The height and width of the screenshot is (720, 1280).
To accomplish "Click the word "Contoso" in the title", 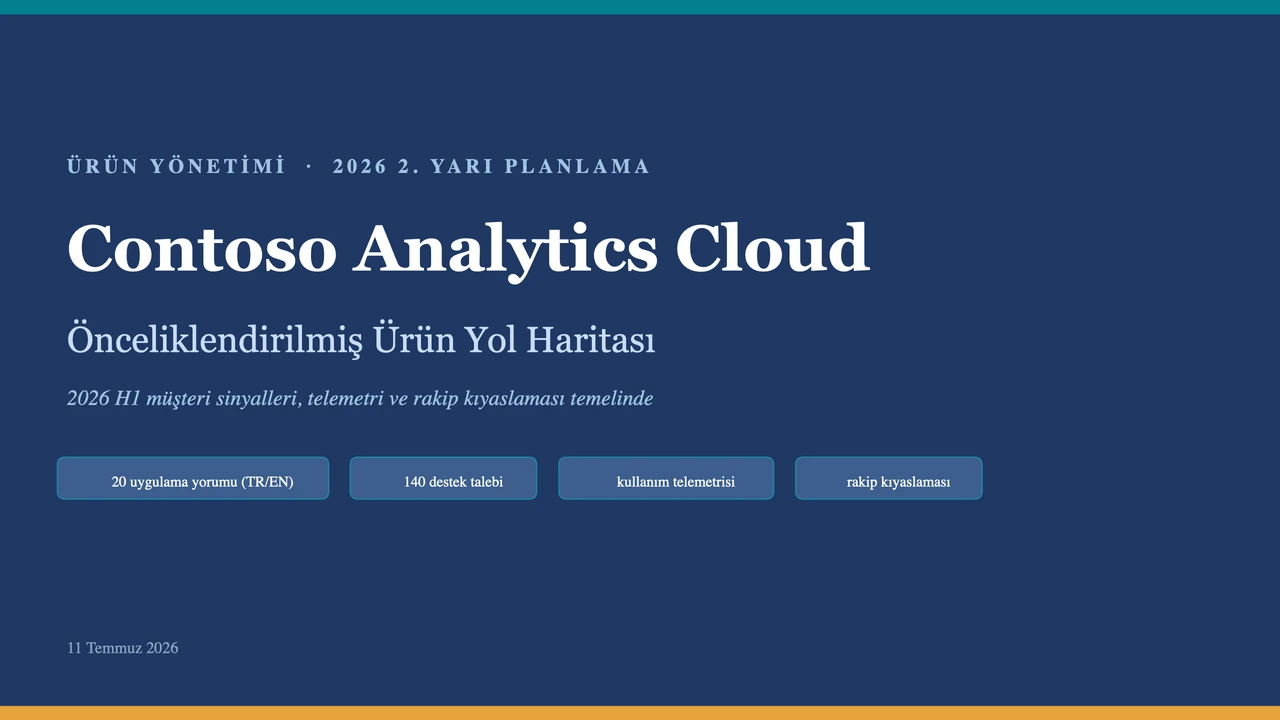I will point(202,248).
